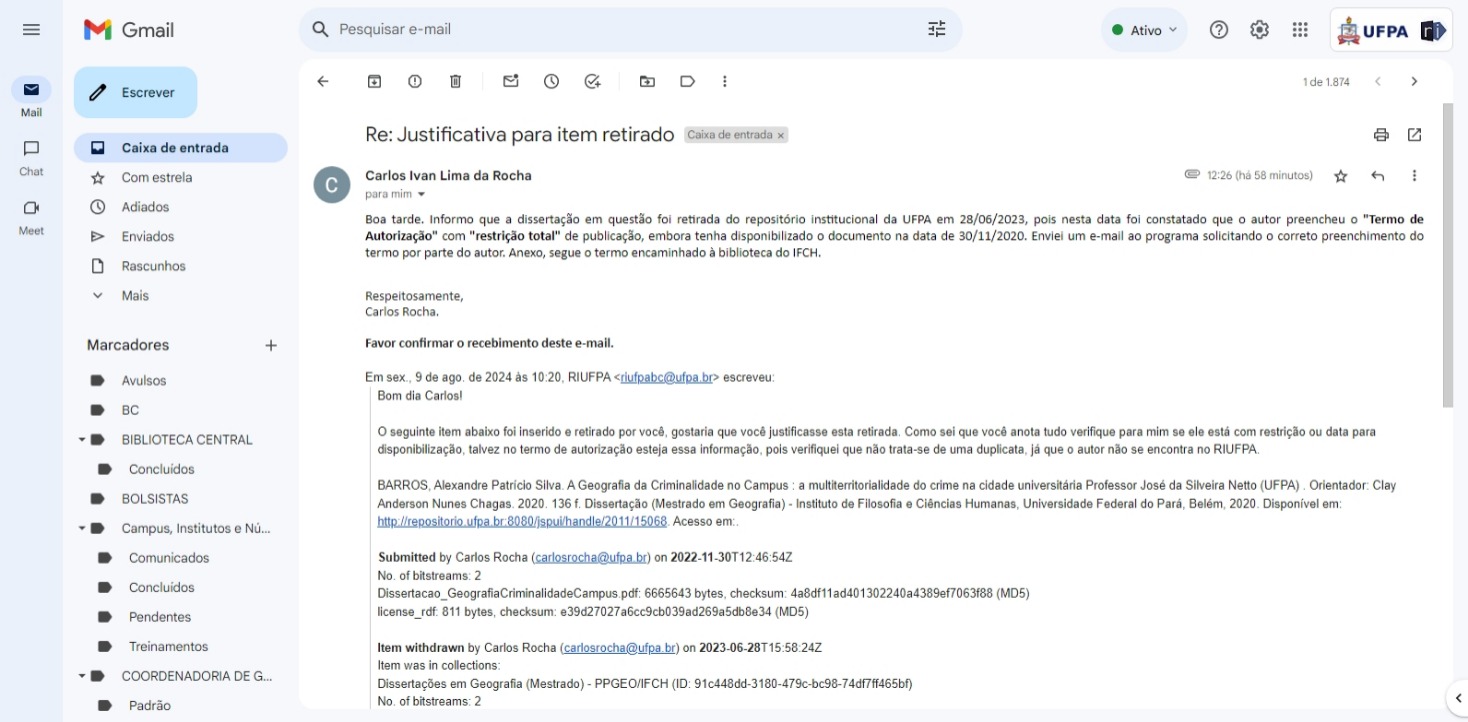Reply to Carlos using reply arrow
The height and width of the screenshot is (722, 1468).
(1378, 176)
